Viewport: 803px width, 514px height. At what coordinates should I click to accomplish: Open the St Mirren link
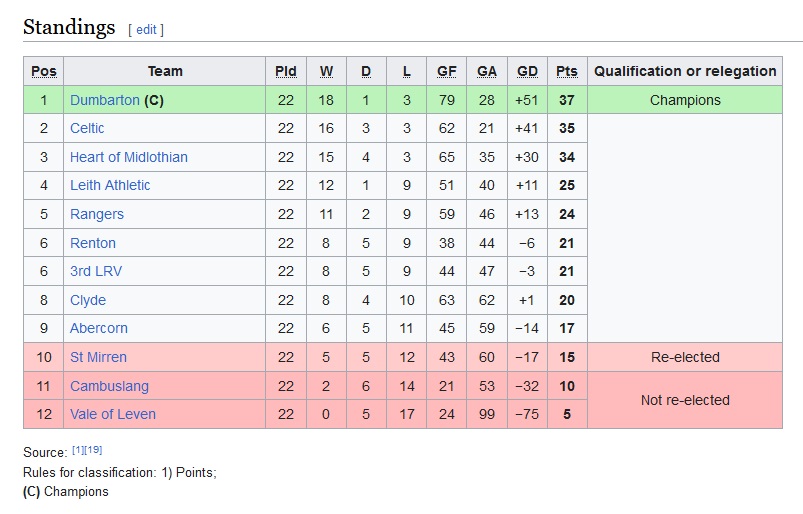pos(98,357)
